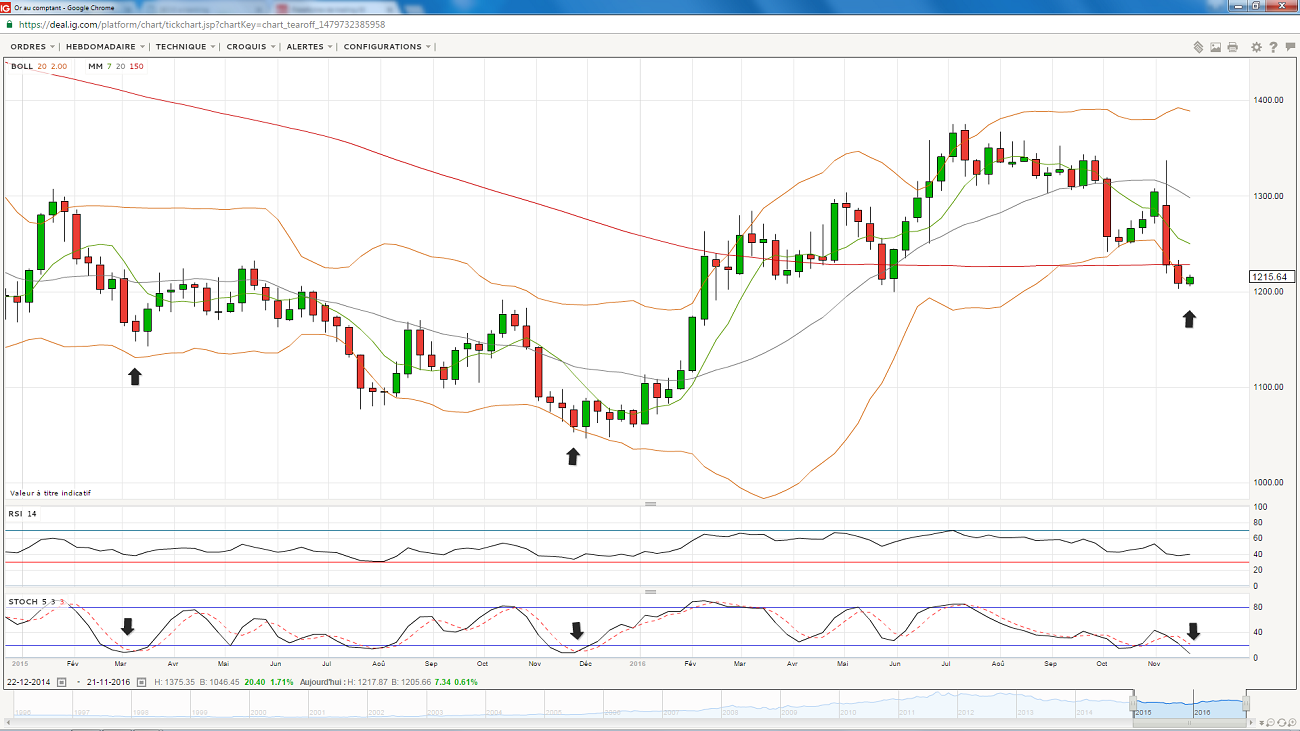This screenshot has height=731, width=1300.
Task: Print the chart
Action: [x=1232, y=47]
